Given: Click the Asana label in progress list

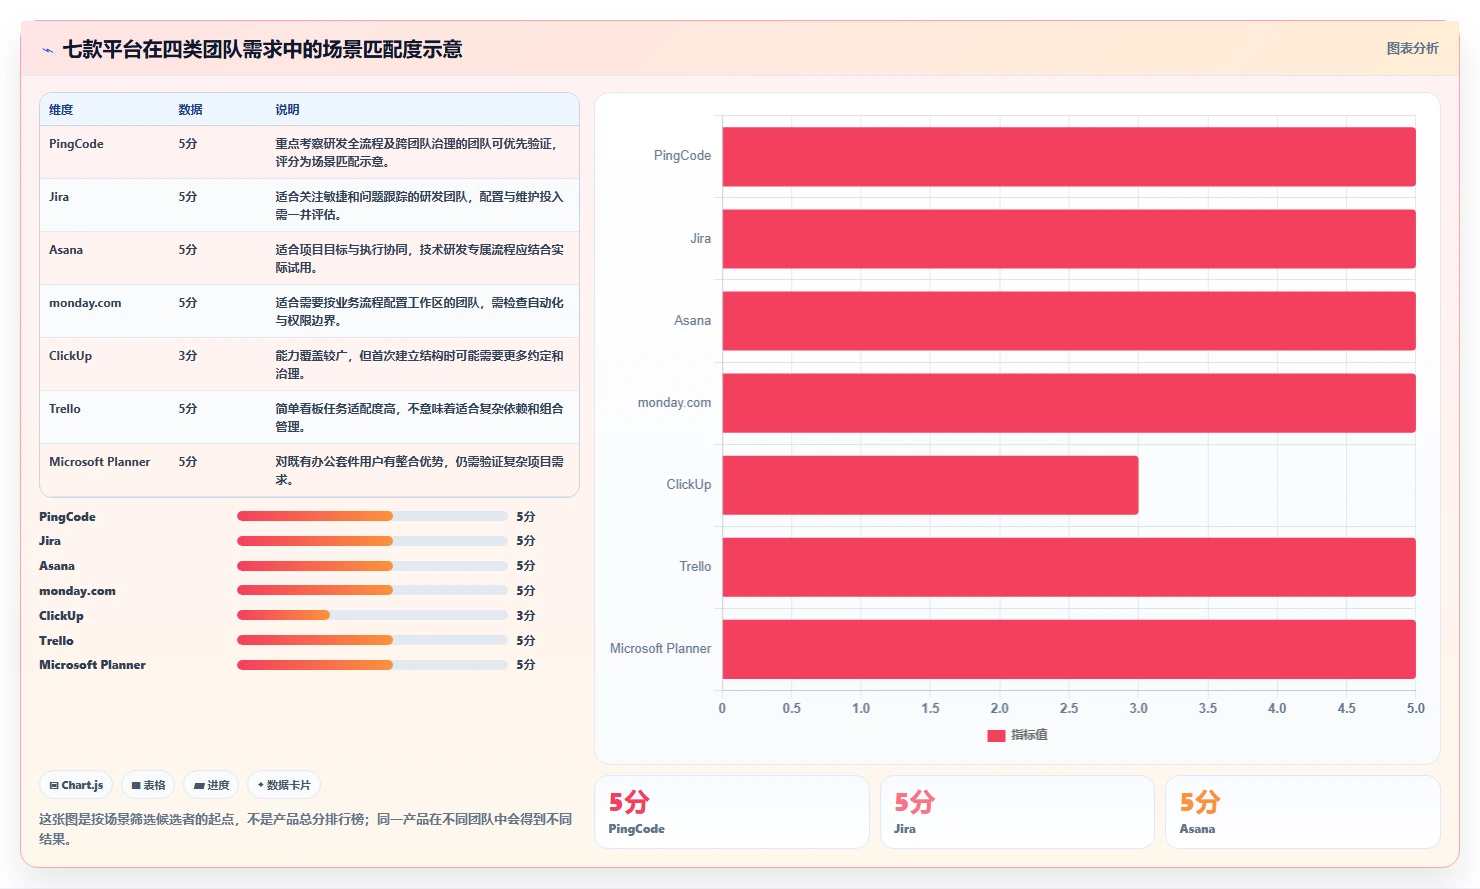Looking at the screenshot, I should tap(57, 566).
